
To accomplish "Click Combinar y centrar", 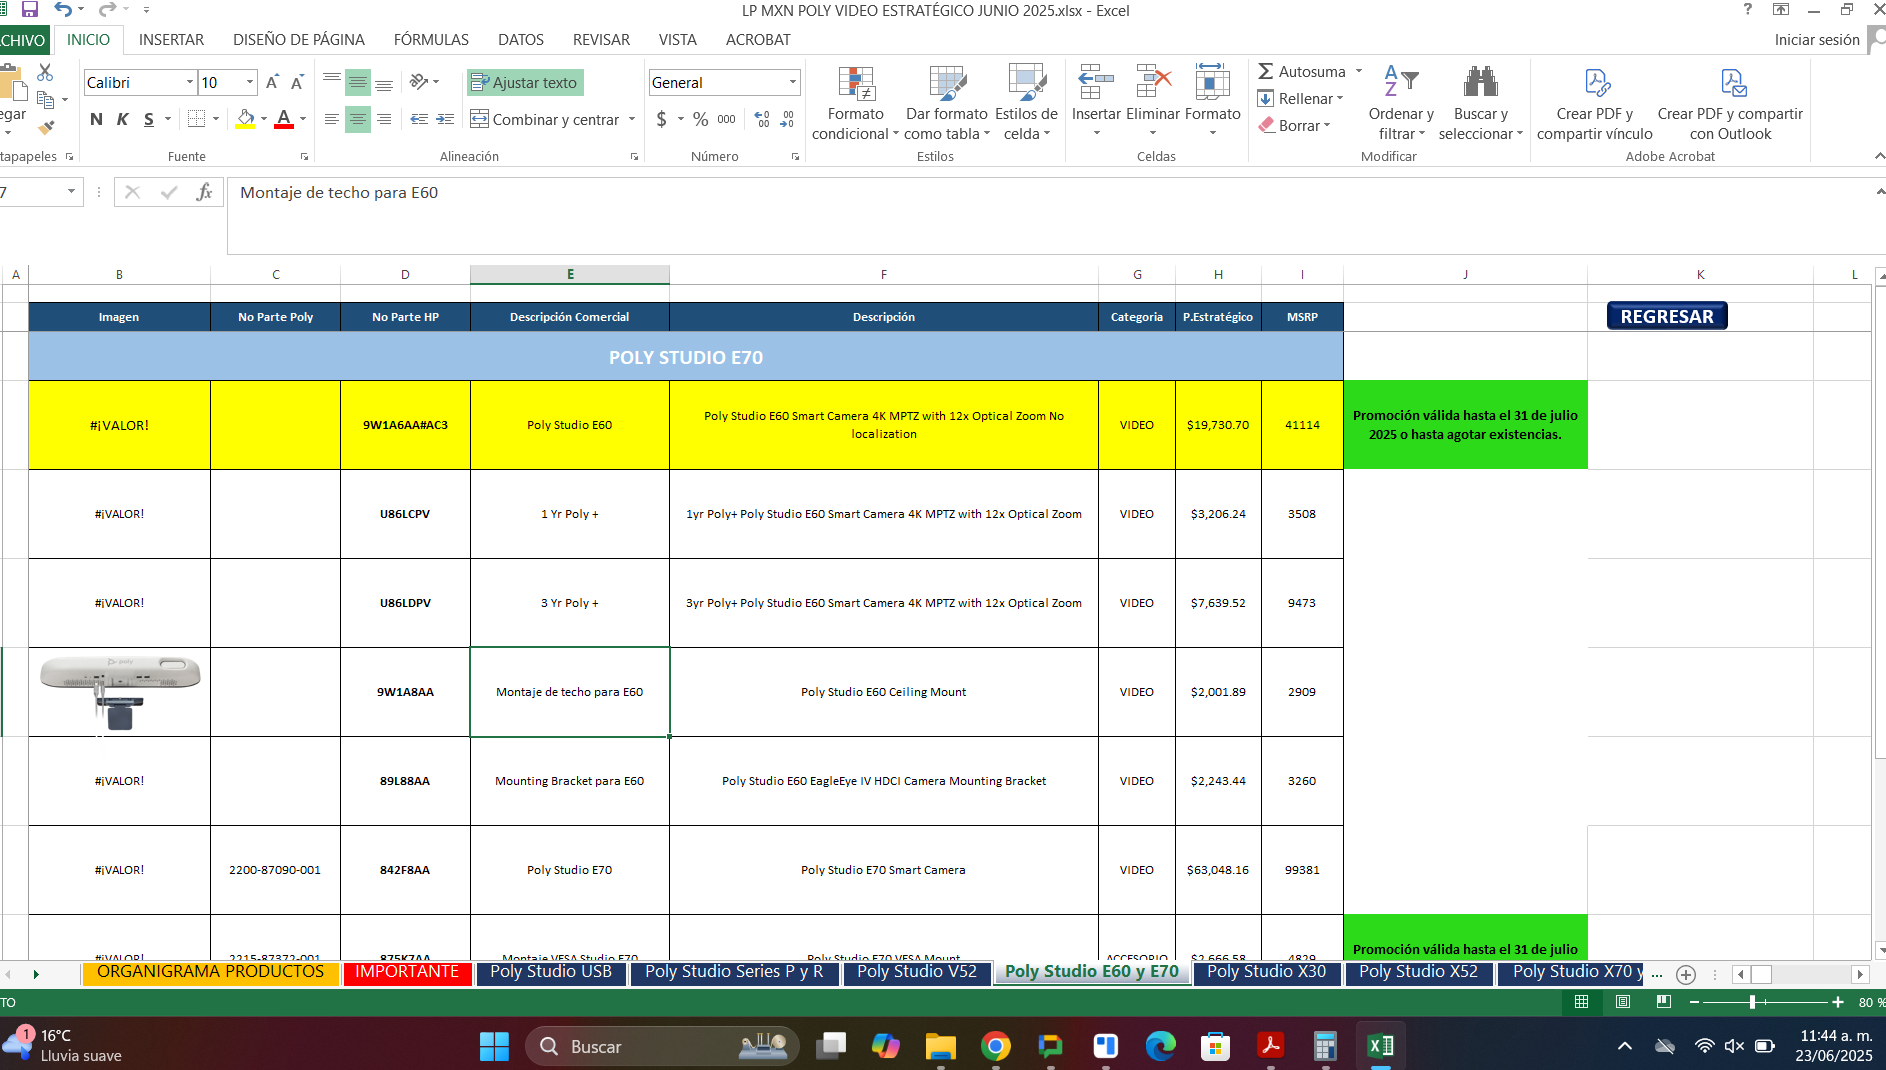I will tap(545, 119).
